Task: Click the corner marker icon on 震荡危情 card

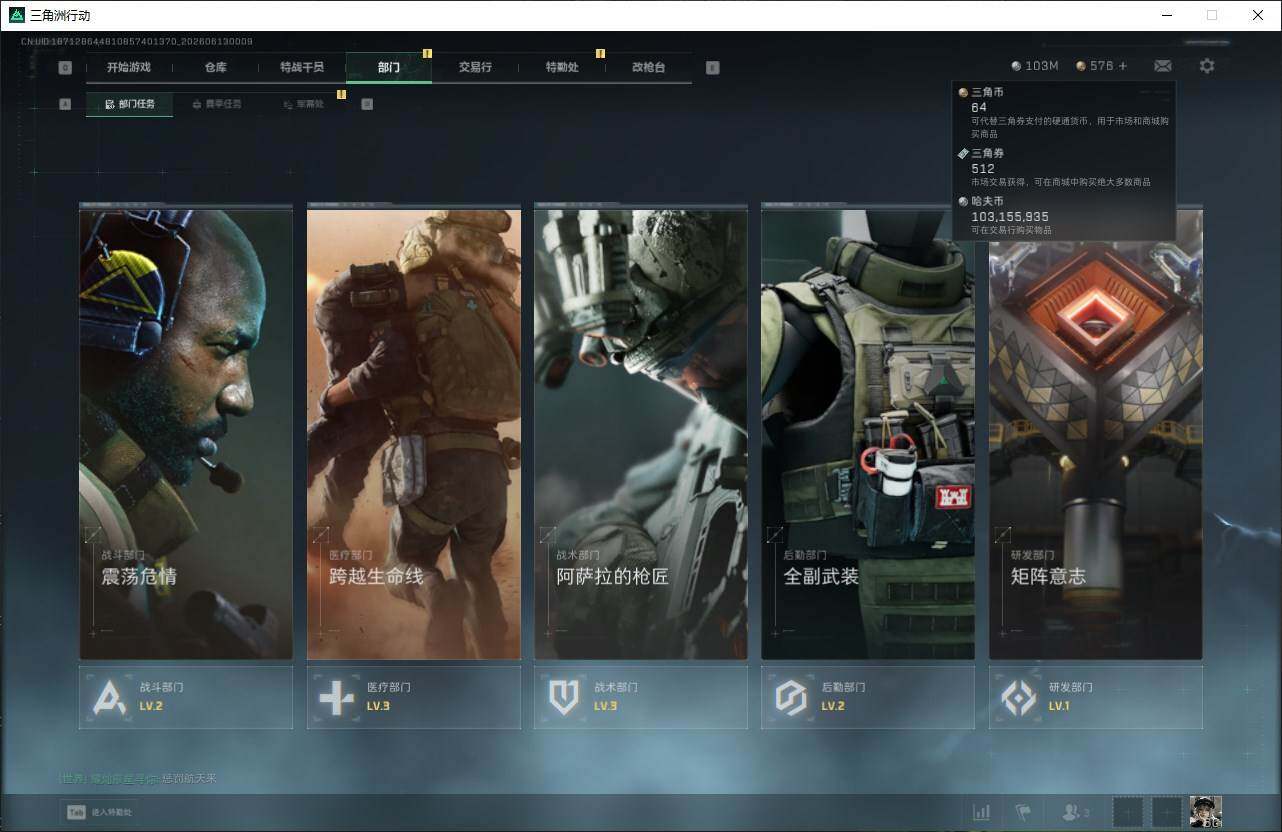Action: (93, 535)
